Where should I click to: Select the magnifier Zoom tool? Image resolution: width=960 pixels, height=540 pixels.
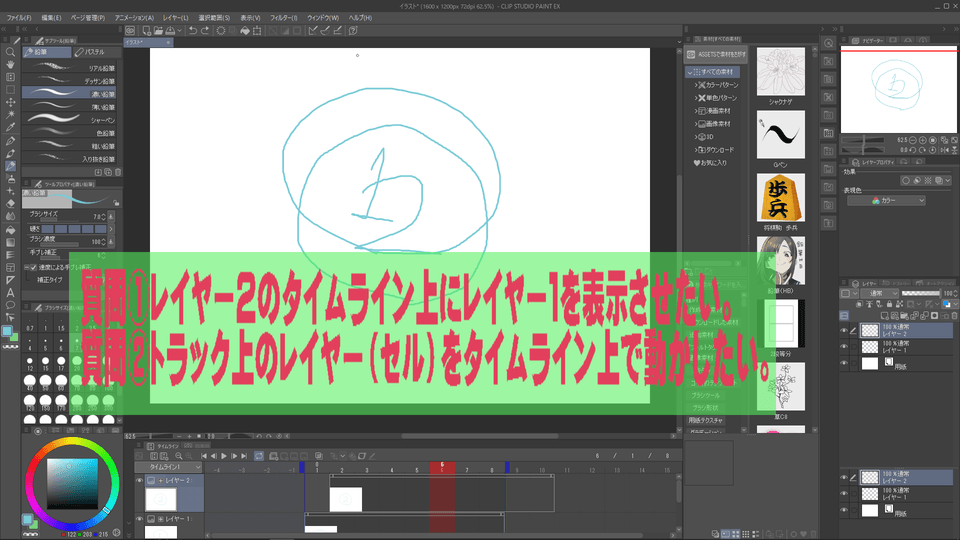coord(10,51)
